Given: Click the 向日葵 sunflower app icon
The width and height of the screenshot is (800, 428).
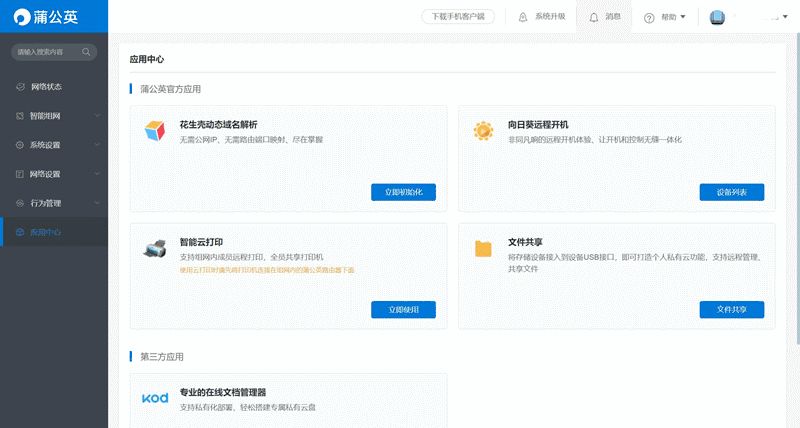Looking at the screenshot, I should click(x=483, y=131).
